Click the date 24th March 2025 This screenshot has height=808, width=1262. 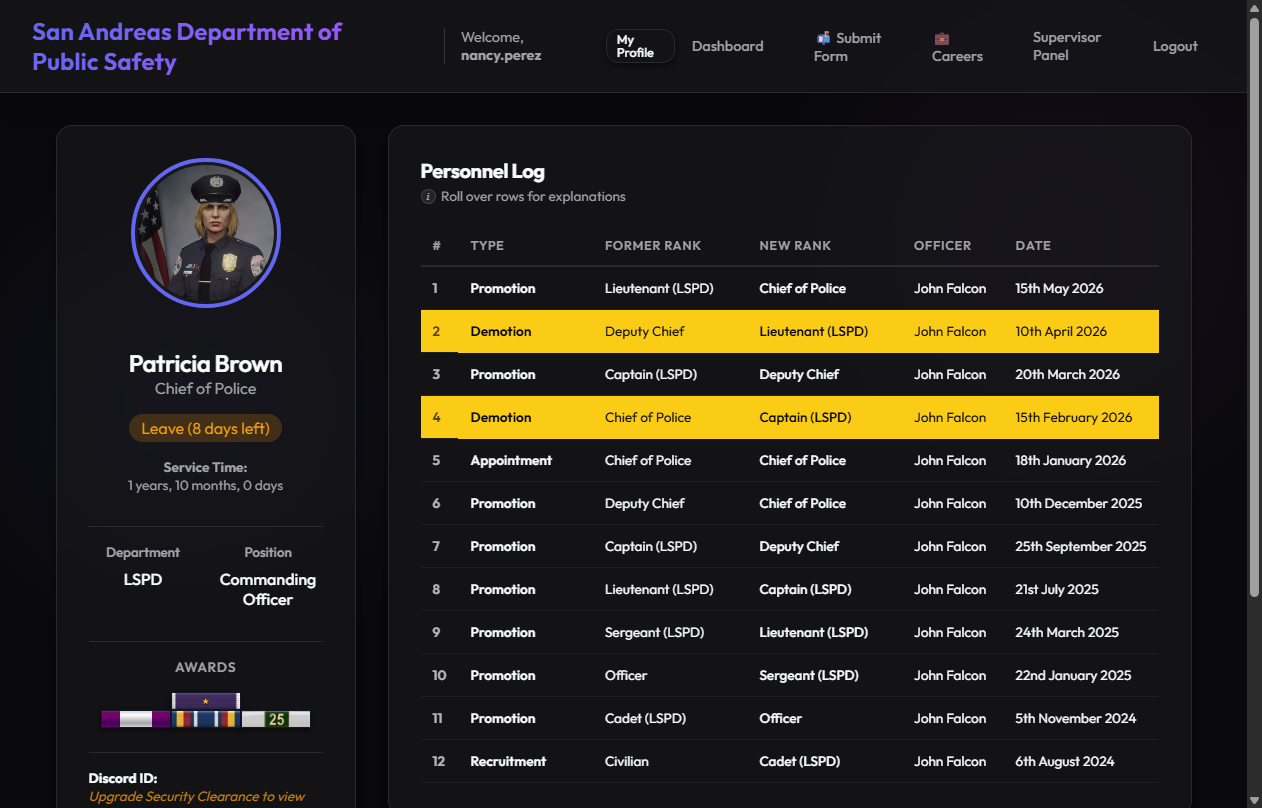(1066, 632)
